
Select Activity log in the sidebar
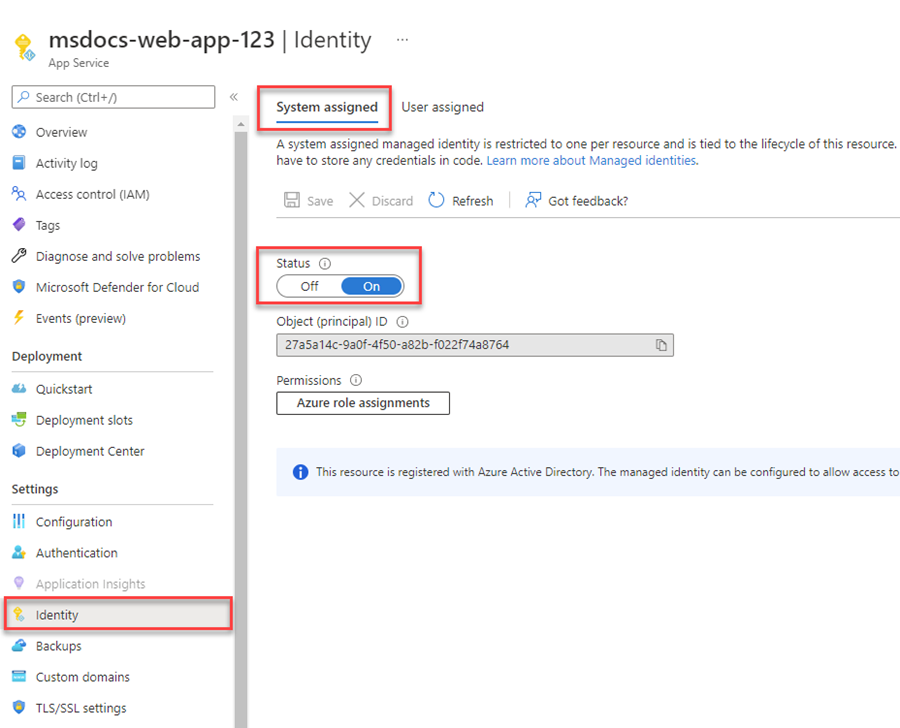68,162
